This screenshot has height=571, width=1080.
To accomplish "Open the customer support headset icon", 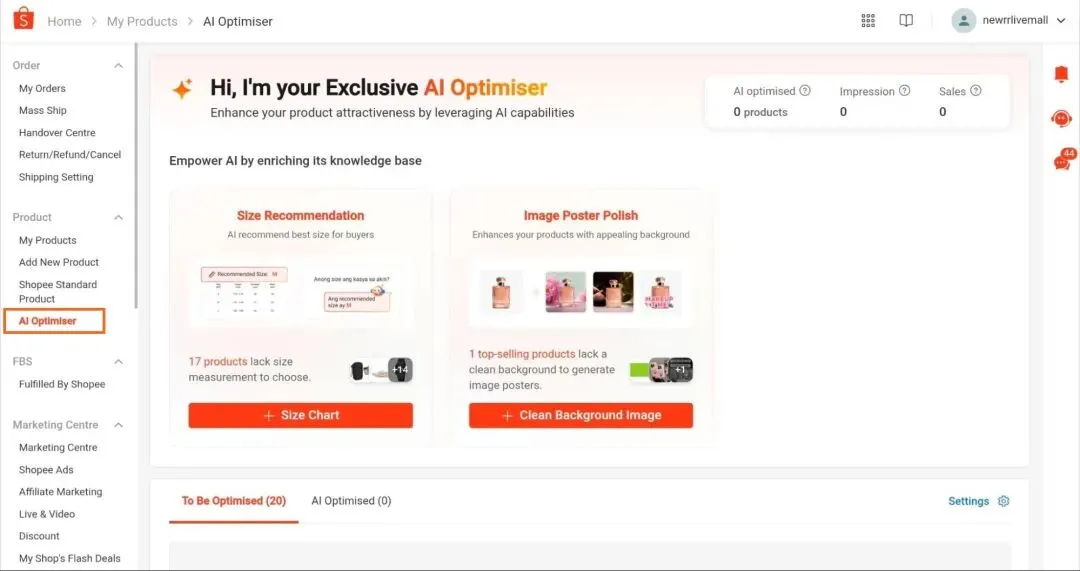I will (x=1061, y=118).
